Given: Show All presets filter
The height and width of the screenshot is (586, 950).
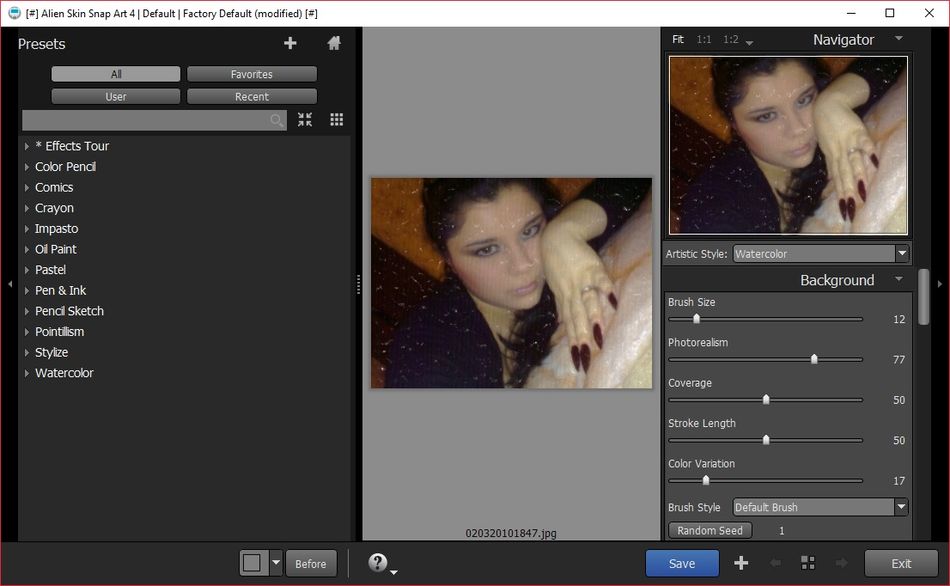Looking at the screenshot, I should (116, 74).
